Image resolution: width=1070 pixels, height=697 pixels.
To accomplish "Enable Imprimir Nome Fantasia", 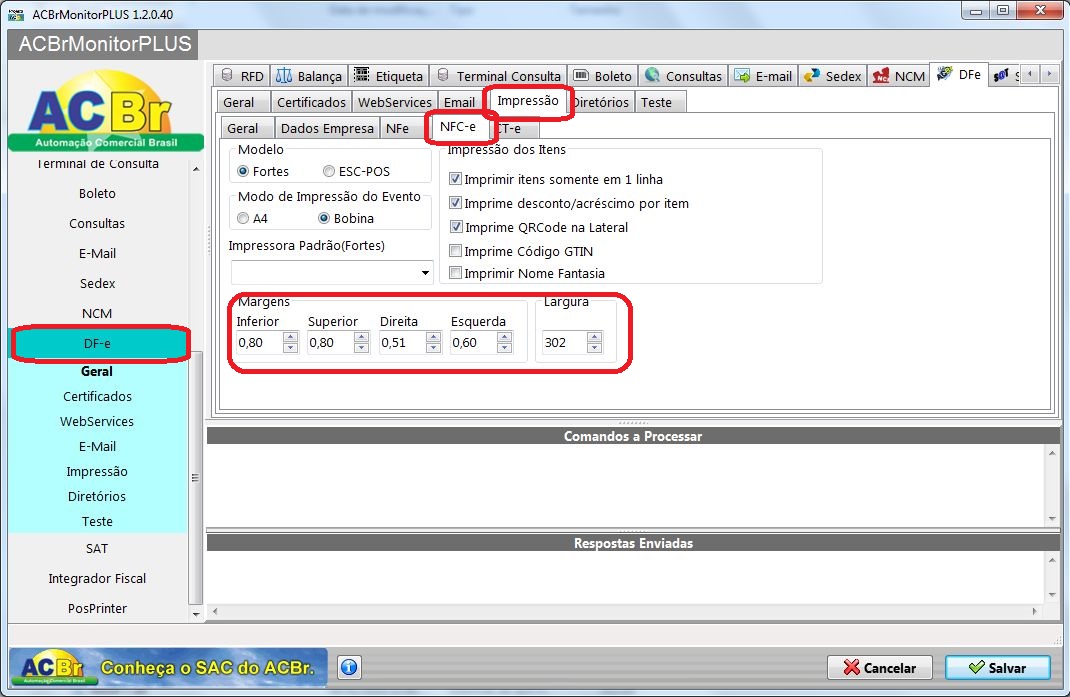I will pyautogui.click(x=455, y=273).
